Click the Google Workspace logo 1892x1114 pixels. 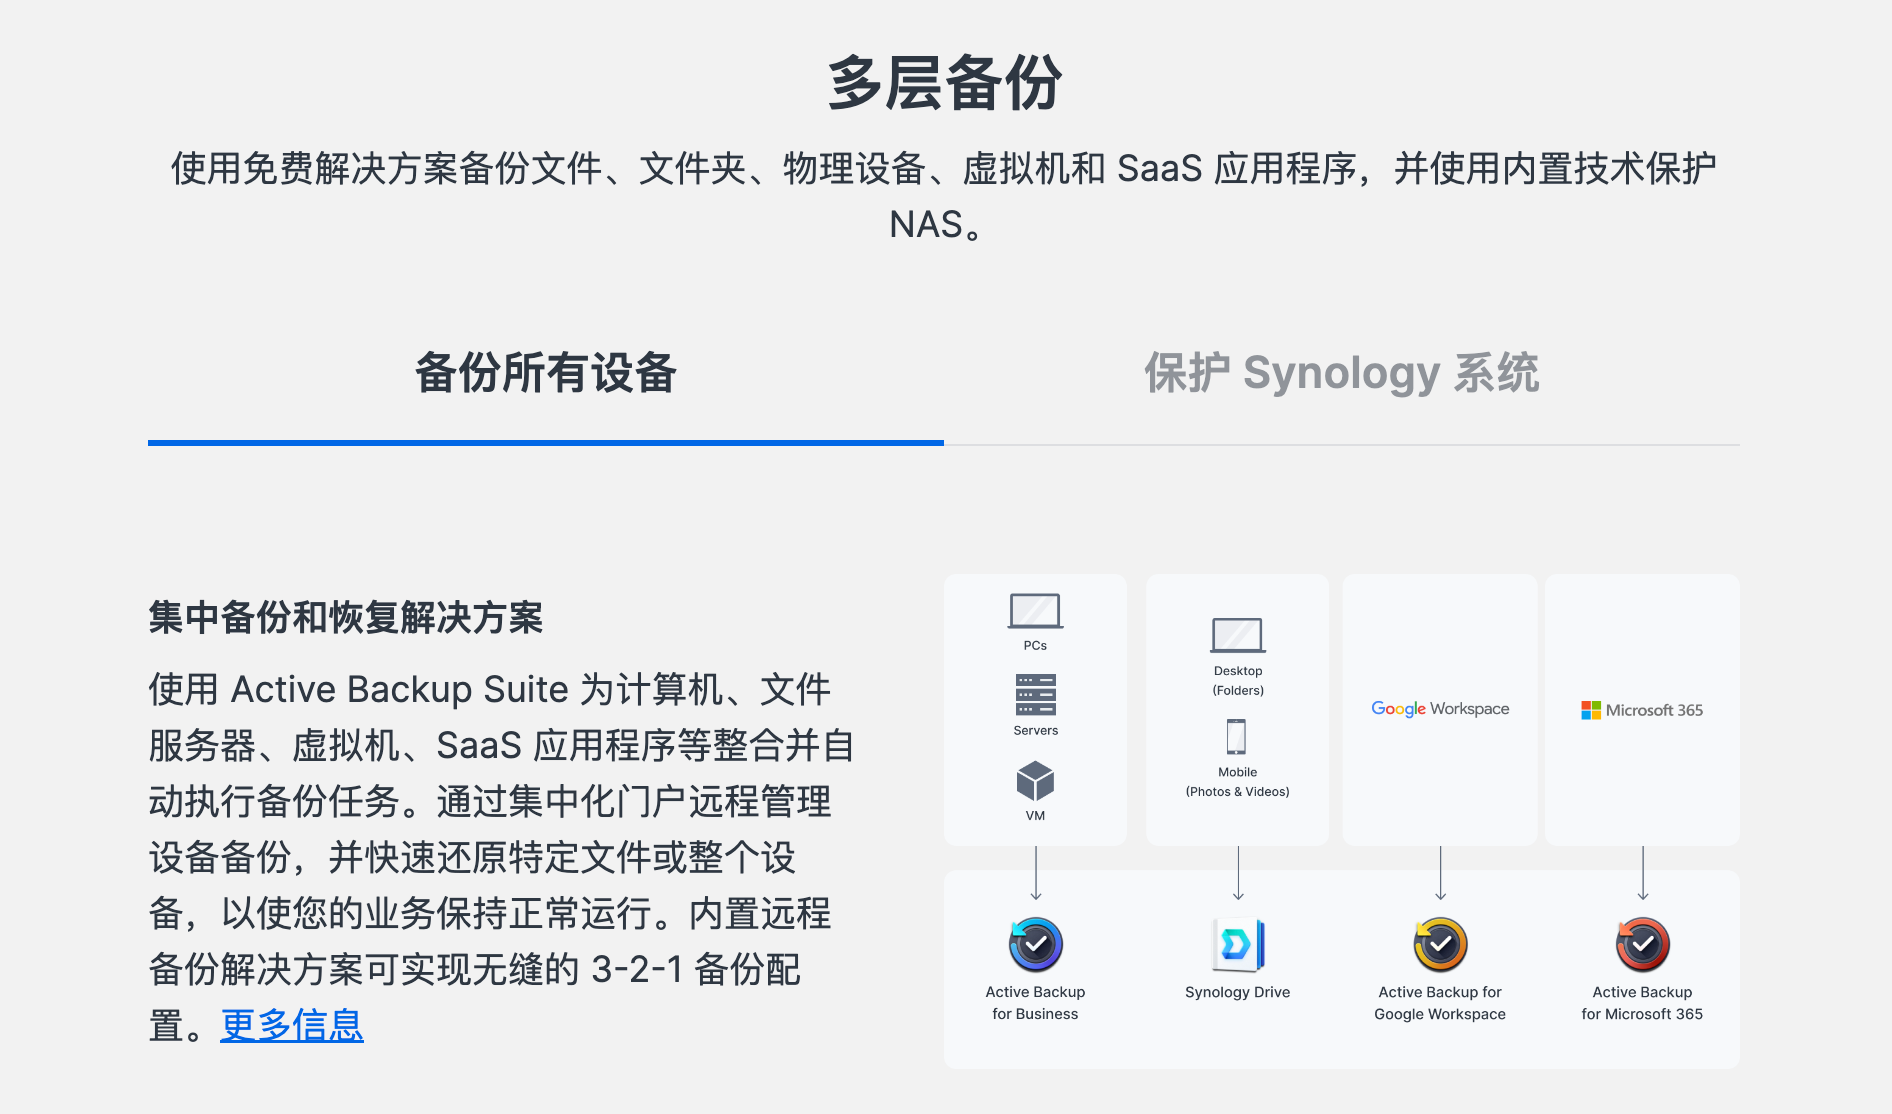tap(1440, 709)
